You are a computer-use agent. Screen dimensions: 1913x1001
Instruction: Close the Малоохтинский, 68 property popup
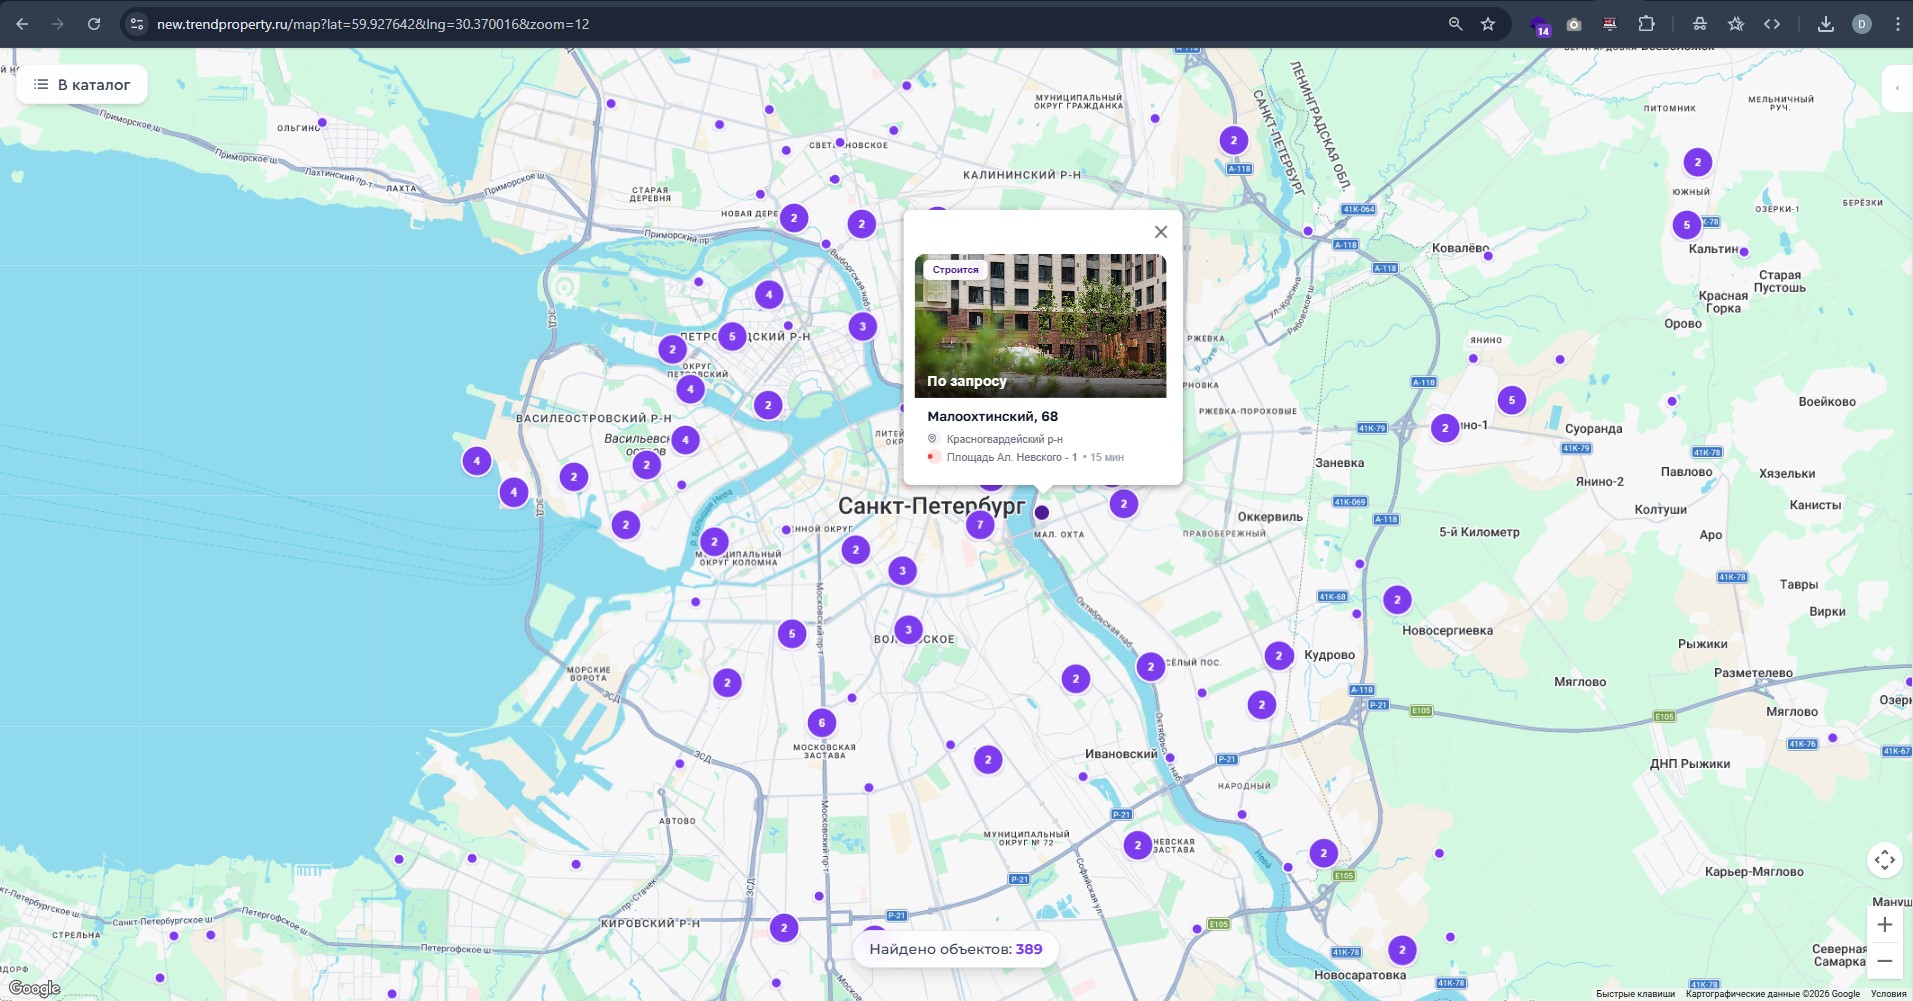tap(1160, 232)
